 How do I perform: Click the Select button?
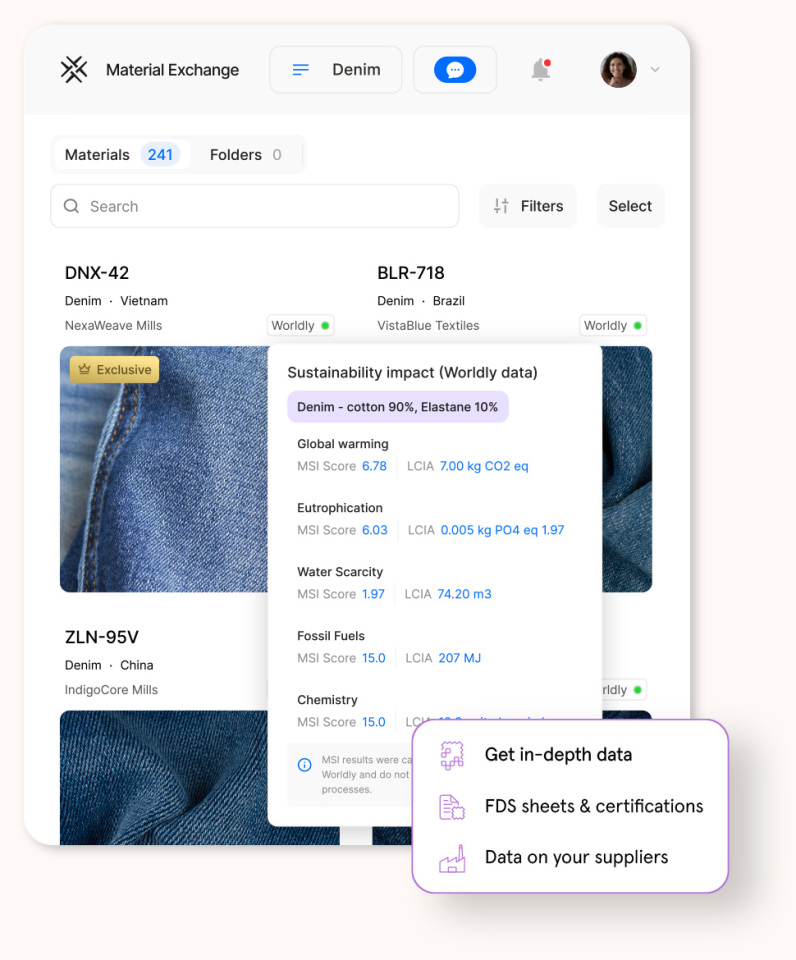coord(630,206)
